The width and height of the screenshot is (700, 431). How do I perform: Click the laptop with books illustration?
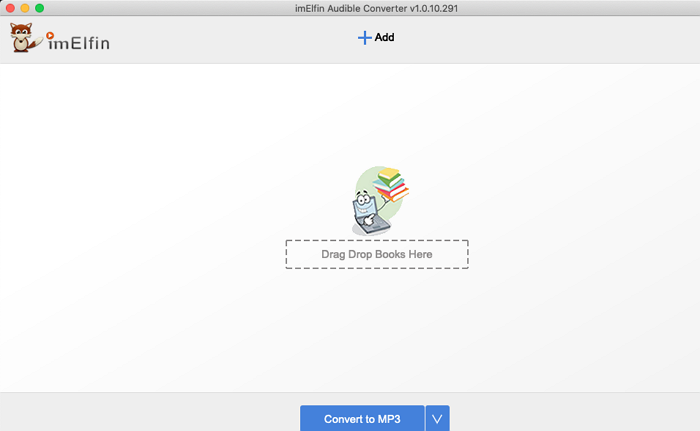[380, 201]
